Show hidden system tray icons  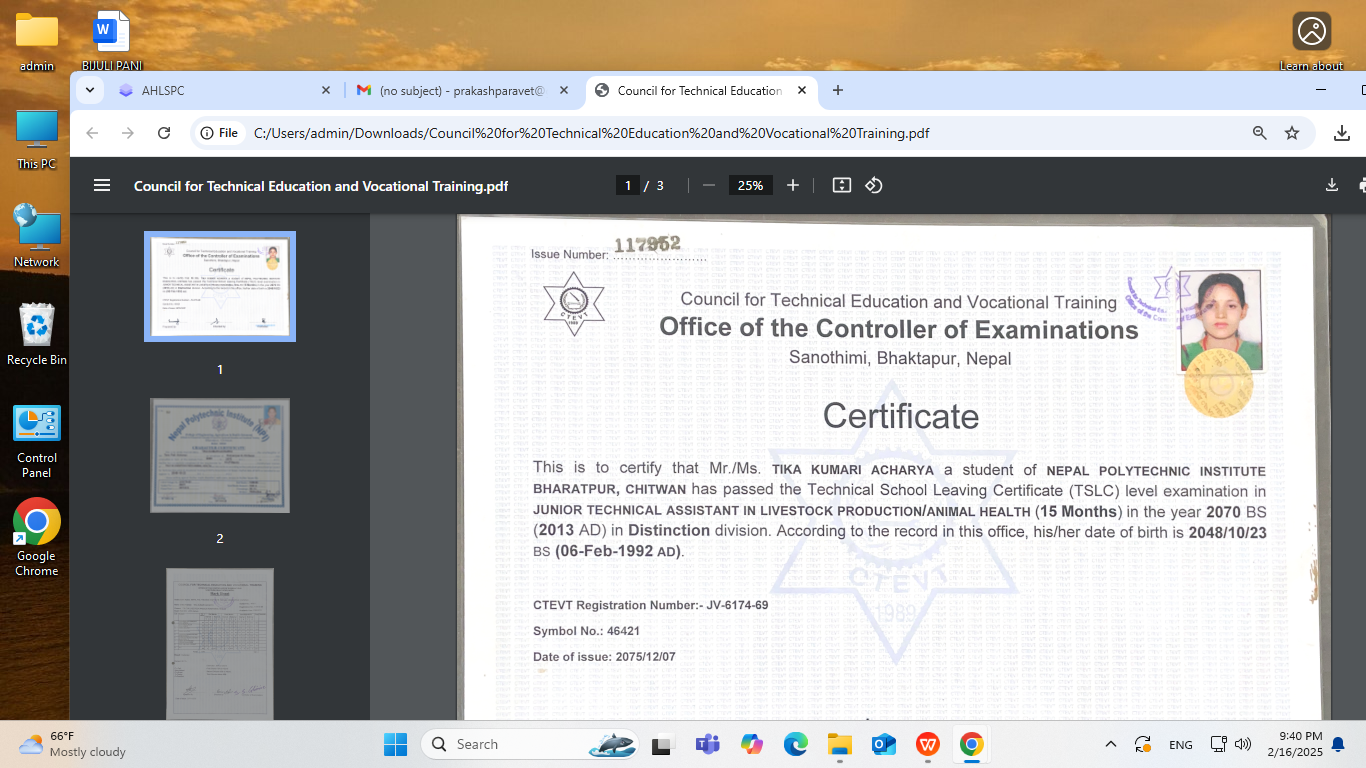pyautogui.click(x=1110, y=744)
